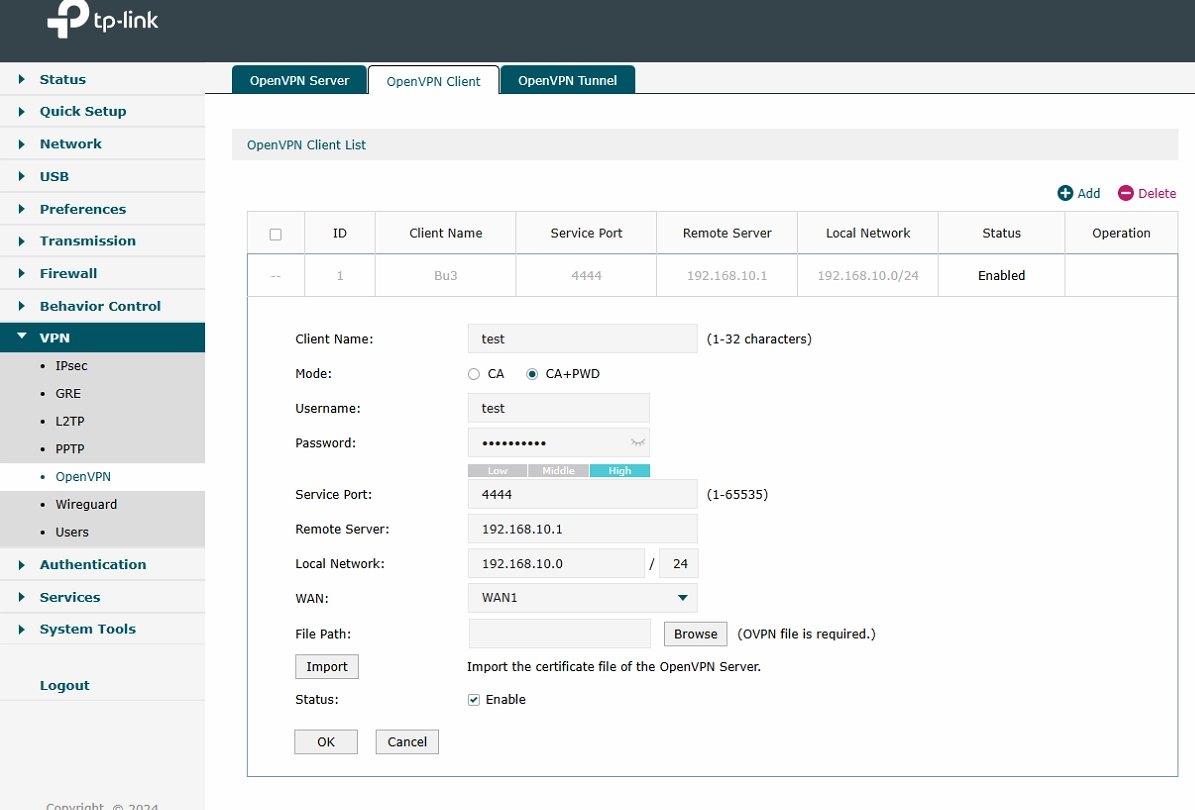Collapse the VPN sidebar section
This screenshot has height=810, width=1195.
click(55, 338)
